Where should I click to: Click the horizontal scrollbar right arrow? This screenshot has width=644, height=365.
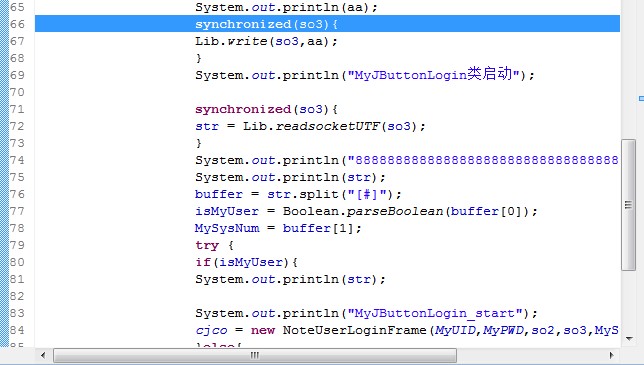612,355
